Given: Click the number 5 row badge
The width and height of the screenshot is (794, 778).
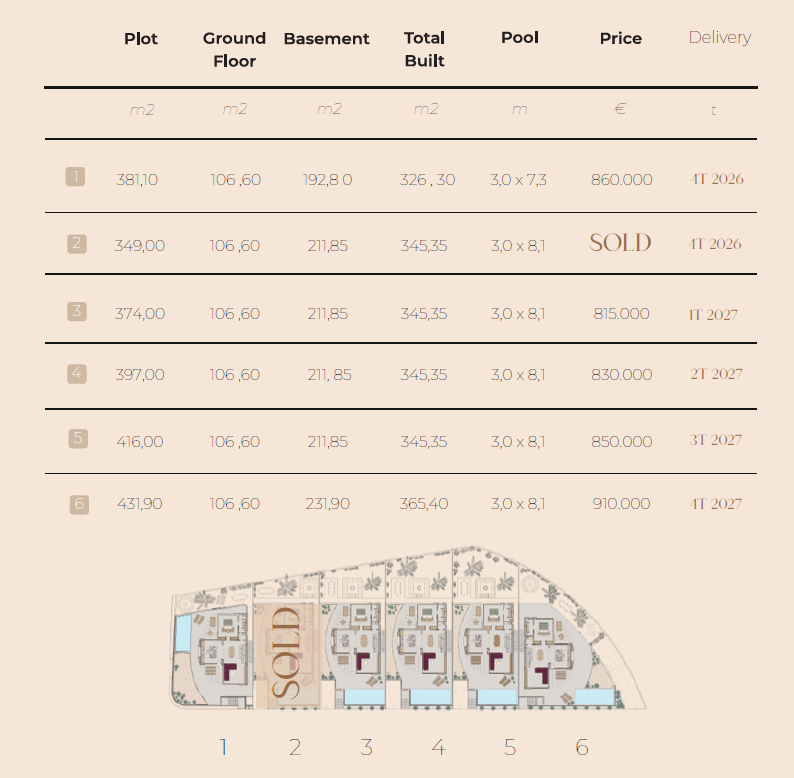Looking at the screenshot, I should (78, 438).
